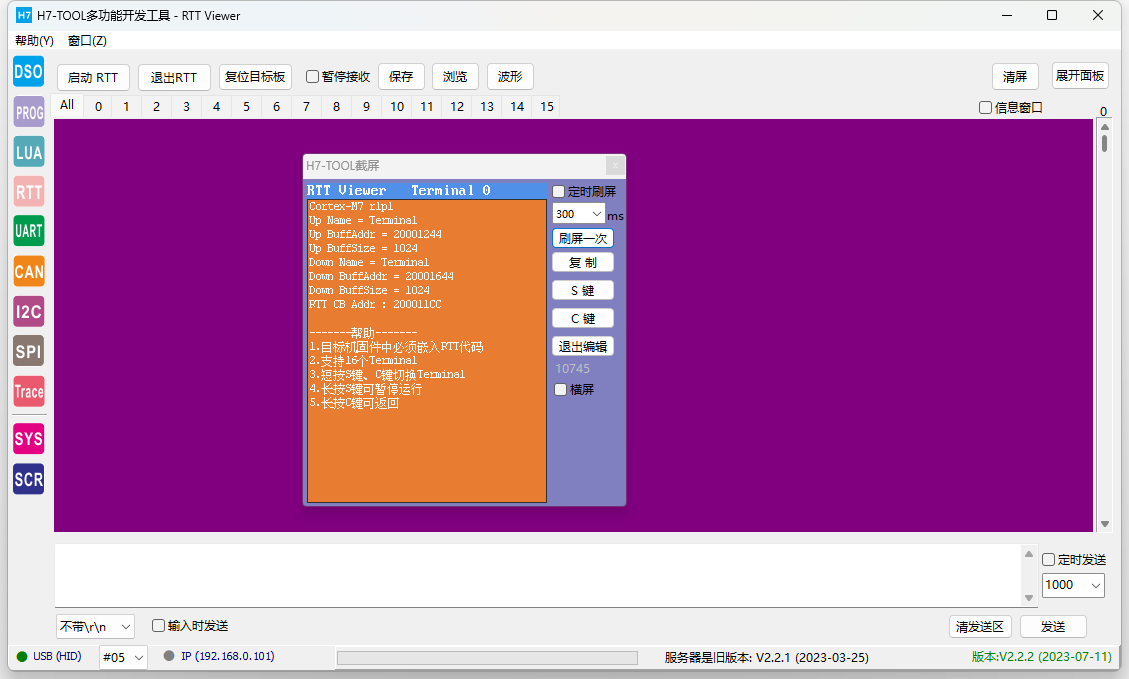Close the H7-TOOL截屏 dialog
This screenshot has width=1129, height=679.
point(615,166)
